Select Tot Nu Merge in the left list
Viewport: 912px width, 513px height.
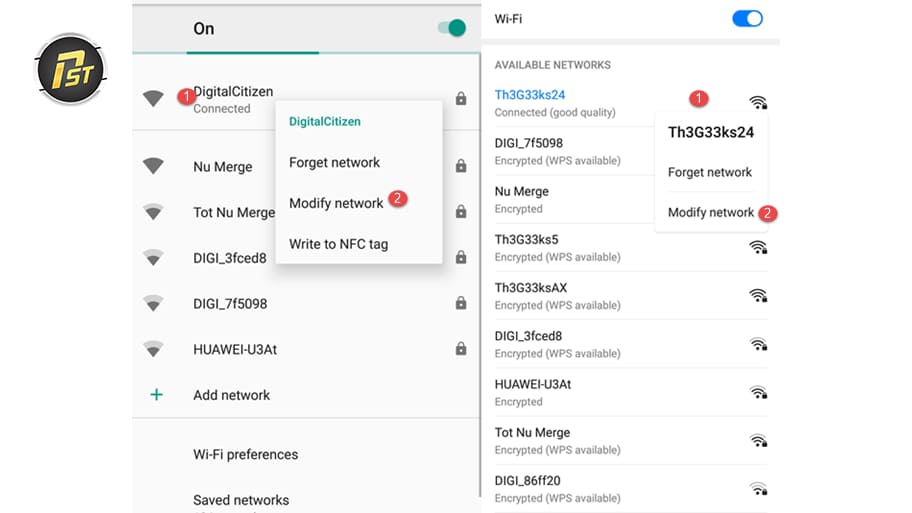click(234, 212)
